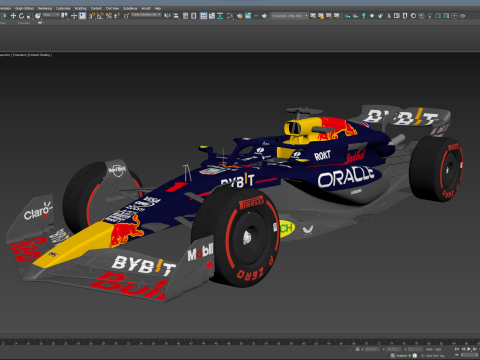Open the Material Editor
This screenshot has height=360, width=480.
tap(230, 16)
